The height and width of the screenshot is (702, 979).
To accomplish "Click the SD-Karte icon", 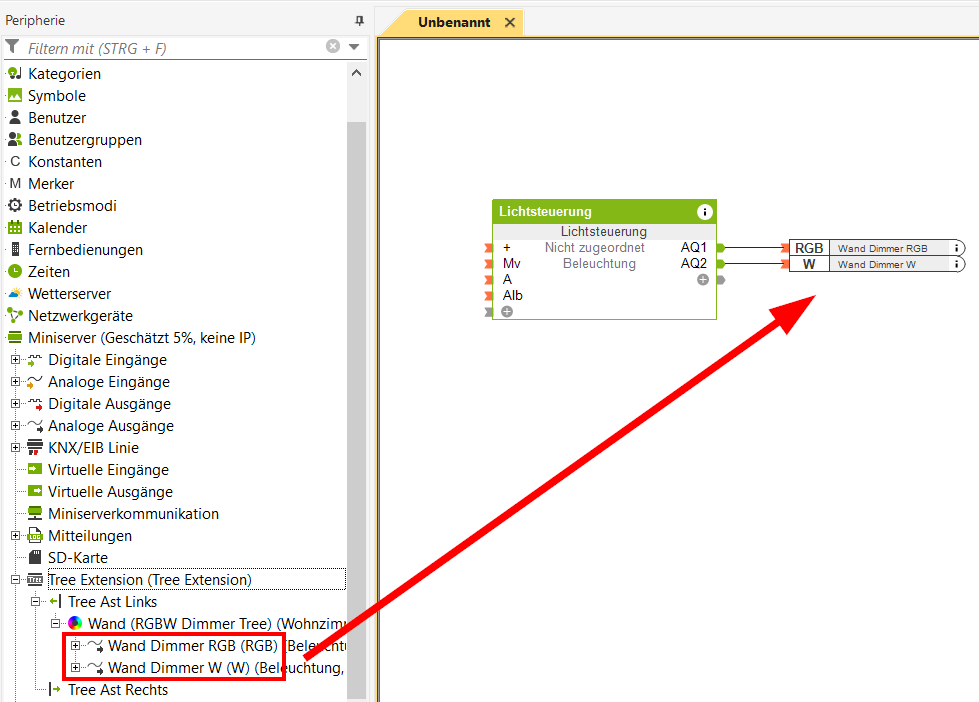I will point(35,558).
